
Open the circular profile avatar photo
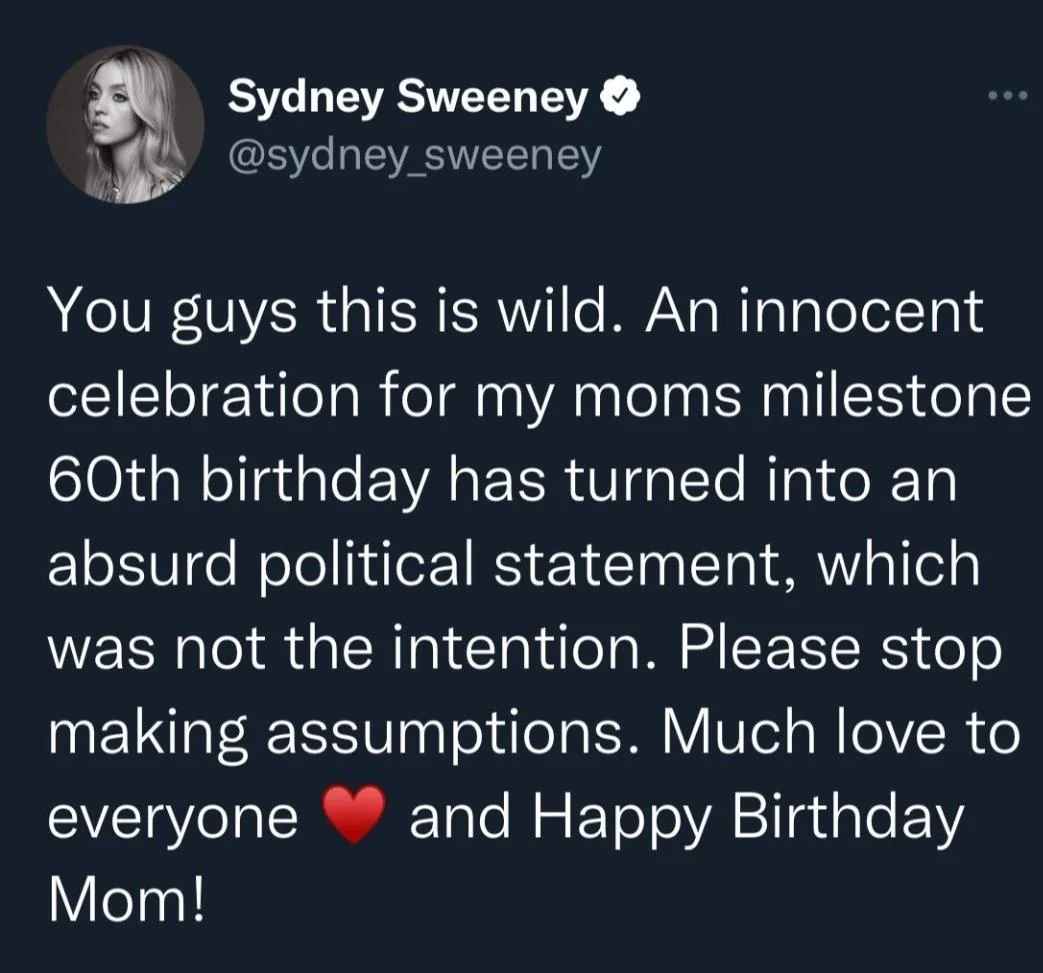[126, 125]
